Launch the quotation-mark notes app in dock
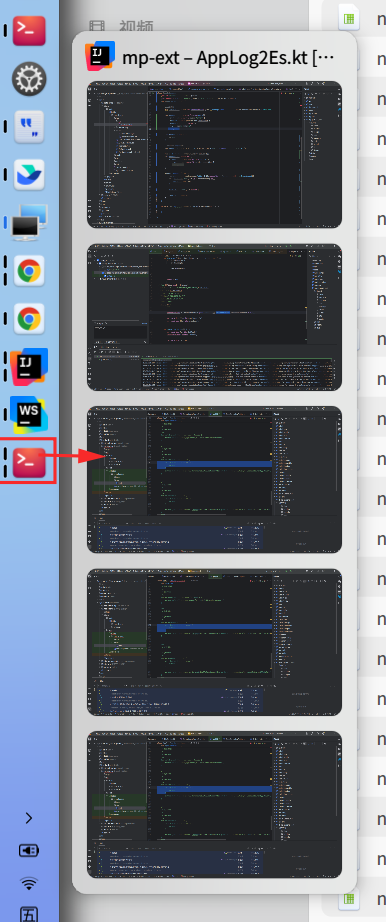386x922 pixels. (29, 126)
